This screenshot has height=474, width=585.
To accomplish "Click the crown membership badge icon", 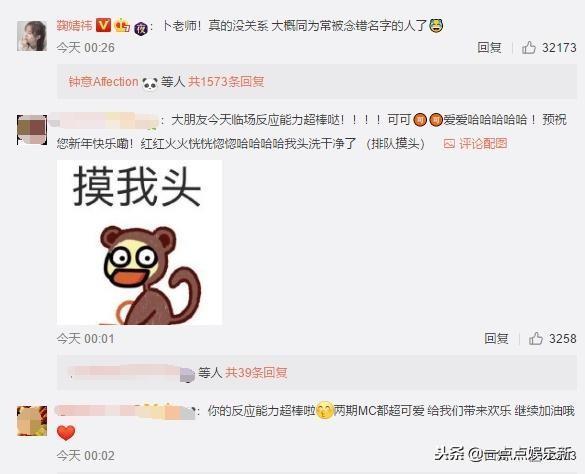I will pos(122,26).
